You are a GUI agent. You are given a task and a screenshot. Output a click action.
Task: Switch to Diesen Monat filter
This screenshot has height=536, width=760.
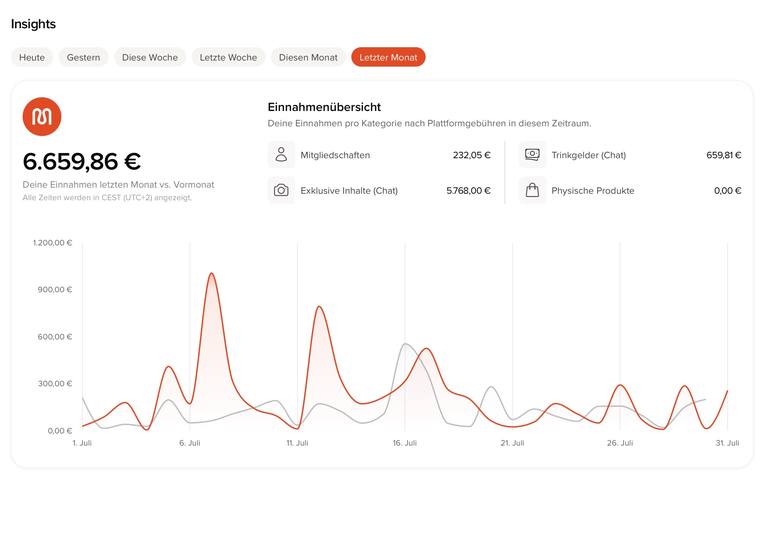pyautogui.click(x=308, y=57)
